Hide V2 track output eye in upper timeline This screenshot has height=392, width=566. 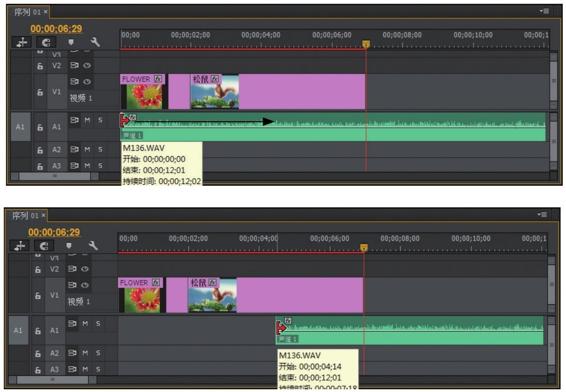[x=87, y=66]
